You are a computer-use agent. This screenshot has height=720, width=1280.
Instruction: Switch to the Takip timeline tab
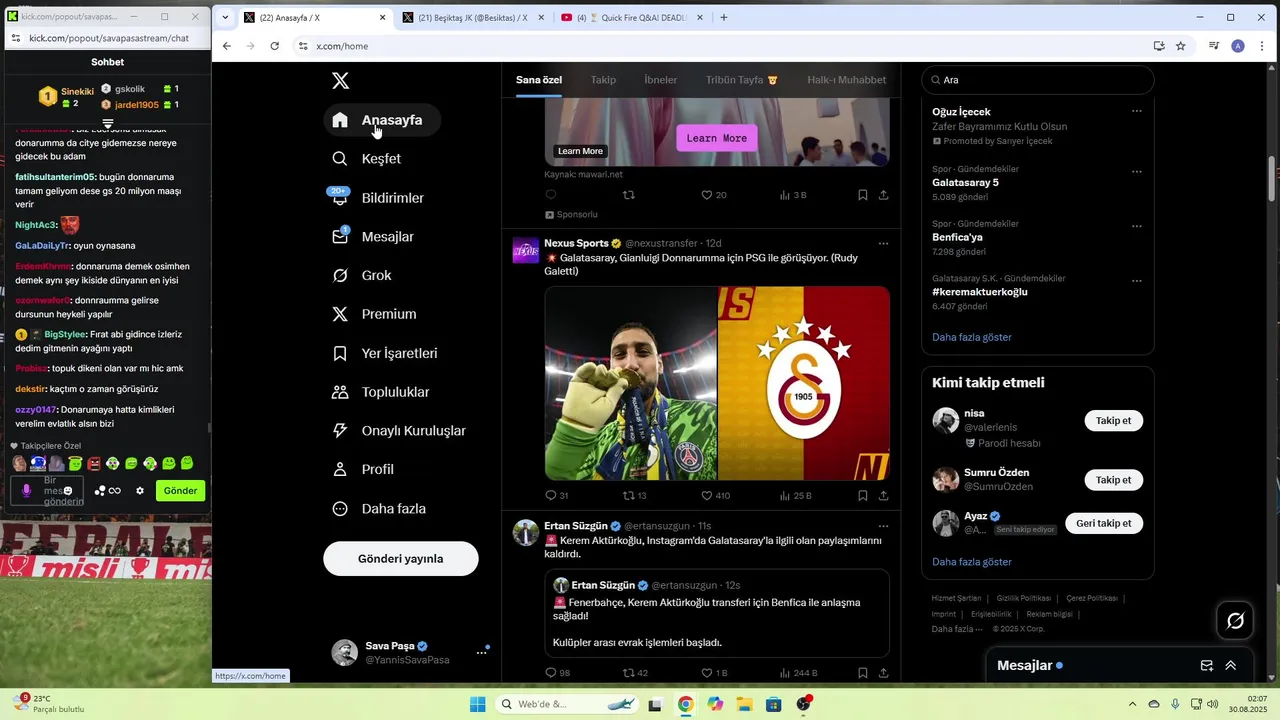pos(603,80)
